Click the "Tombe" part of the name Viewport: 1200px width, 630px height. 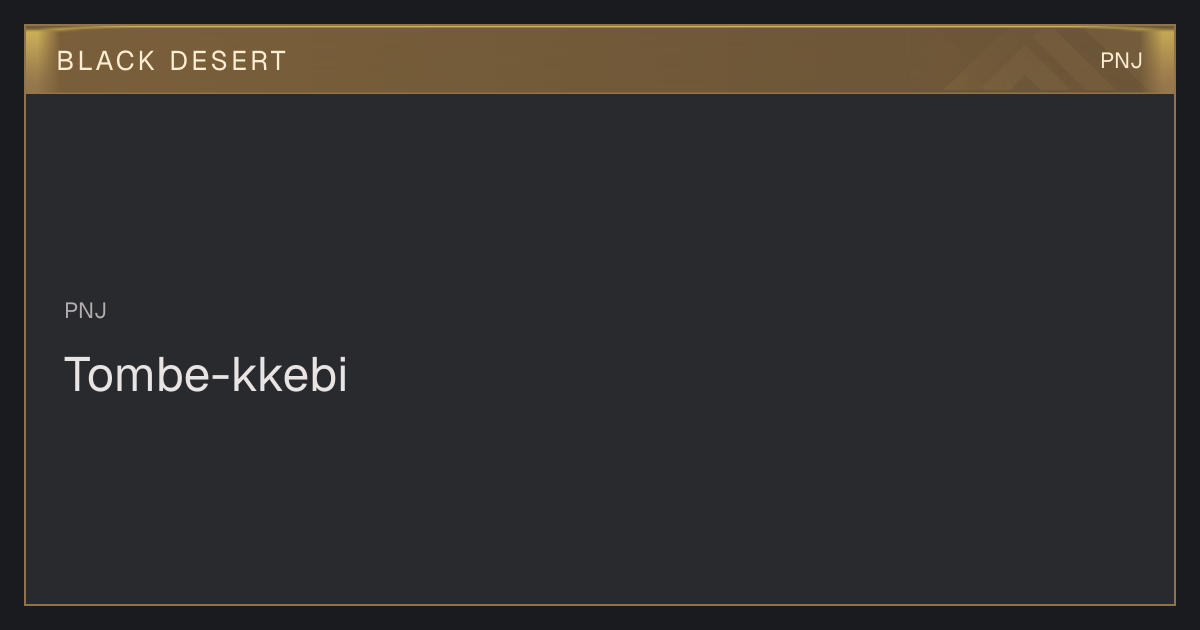click(138, 375)
